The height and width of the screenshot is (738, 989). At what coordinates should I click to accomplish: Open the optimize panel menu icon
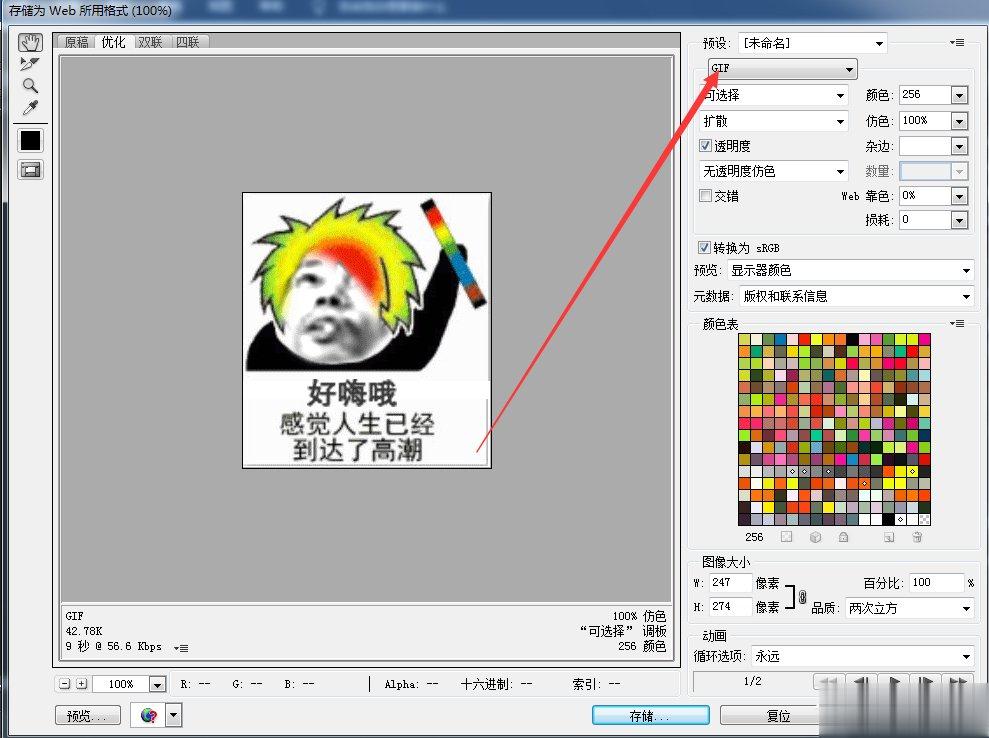click(957, 42)
